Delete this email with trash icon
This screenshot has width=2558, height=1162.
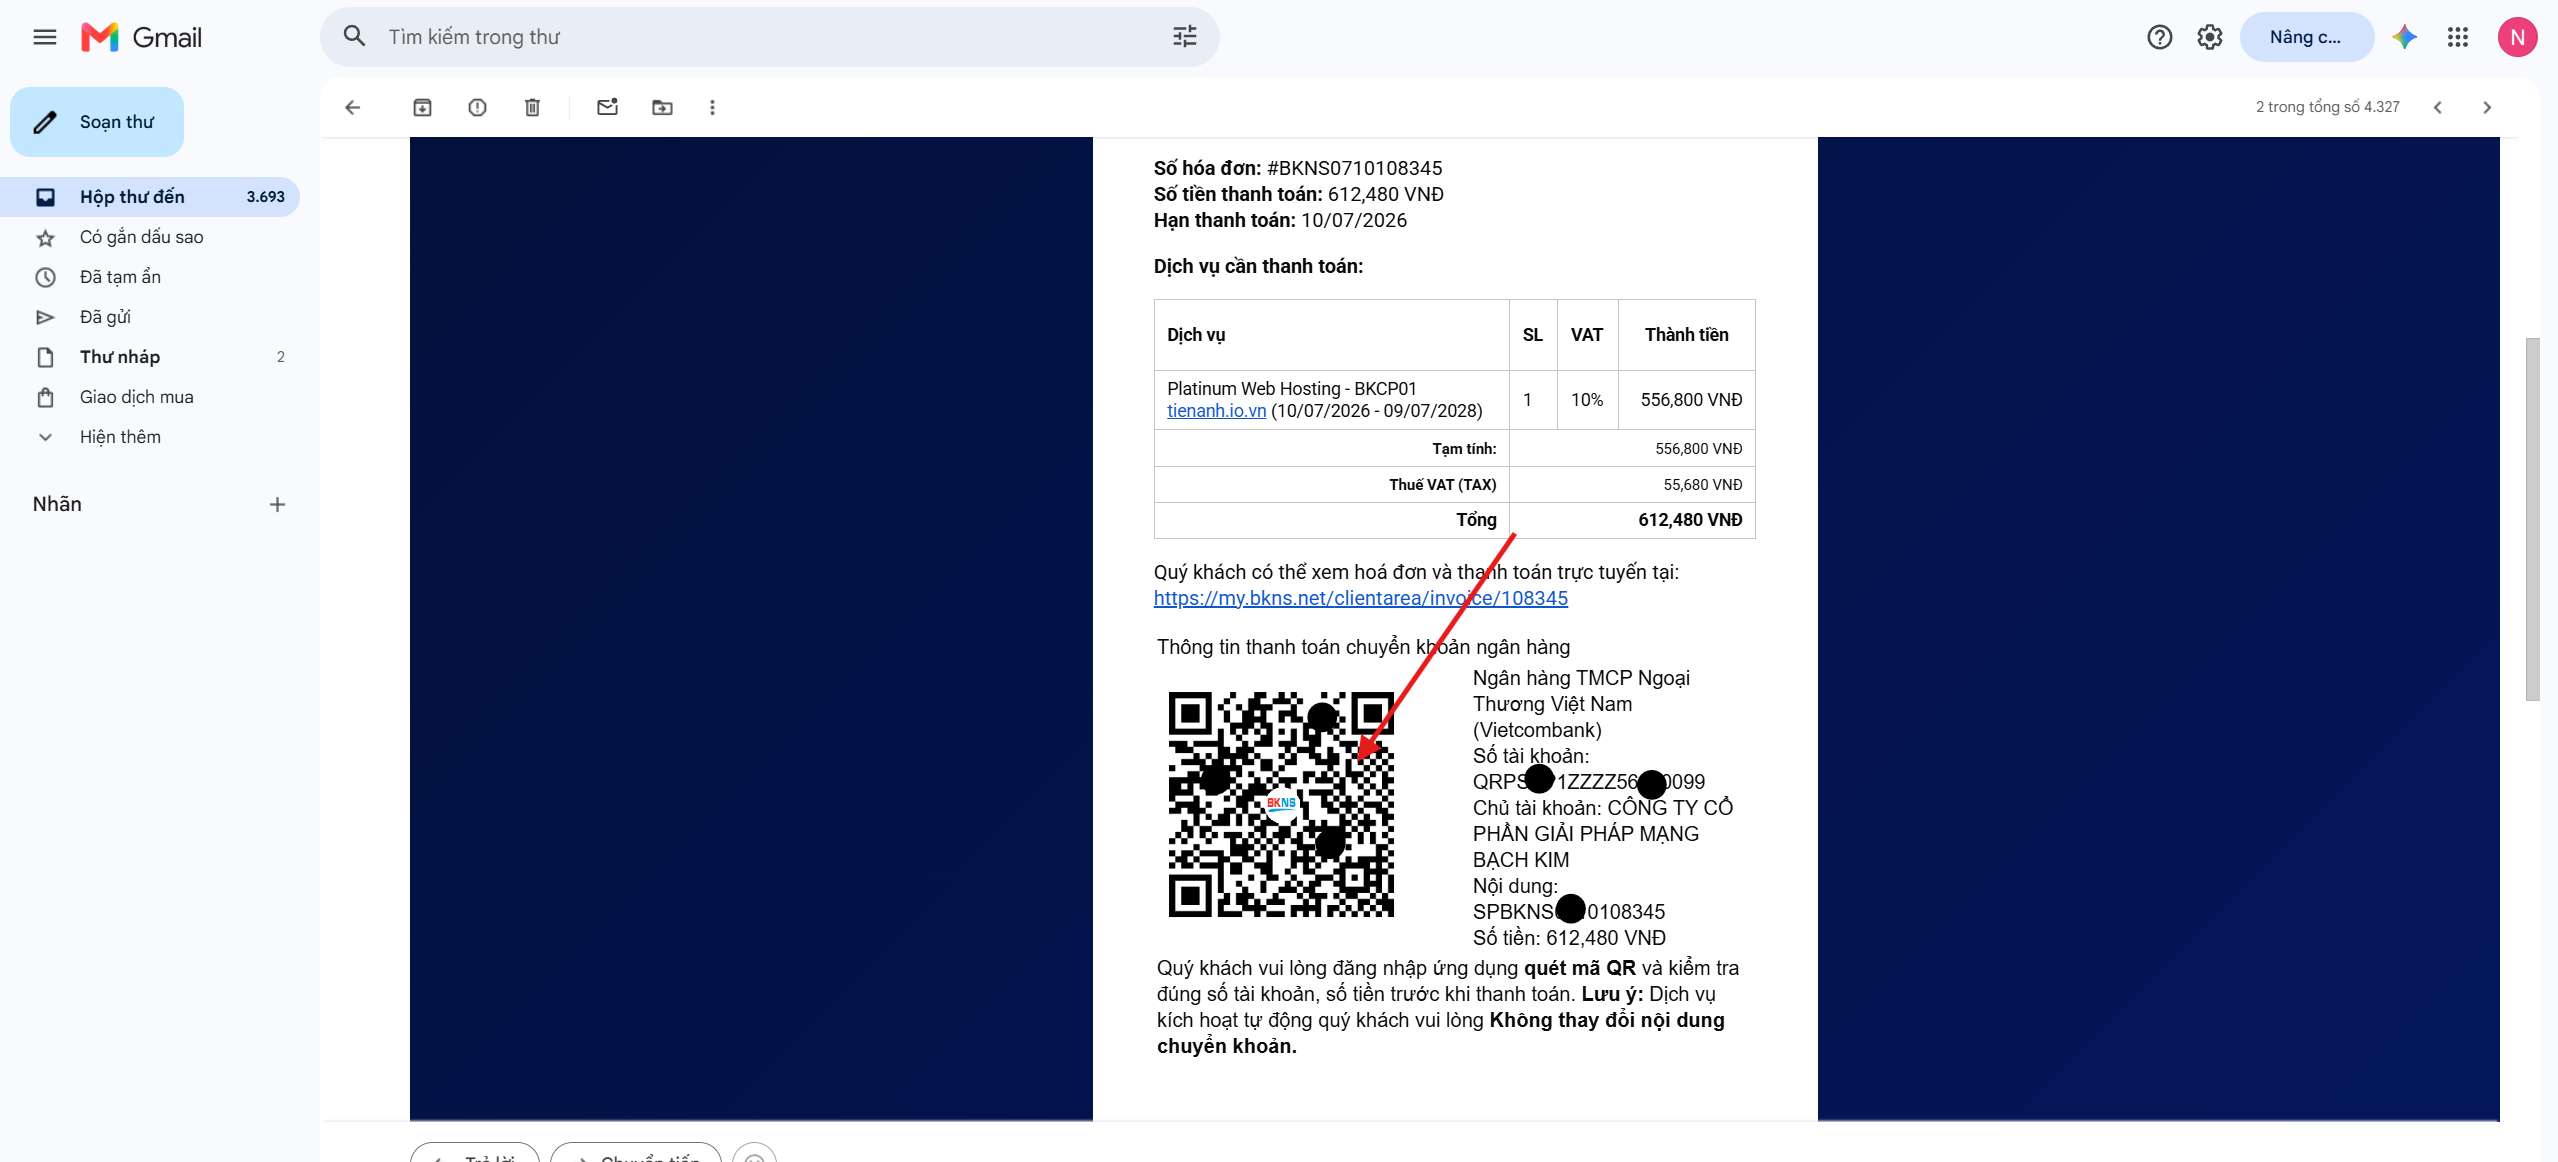pos(532,107)
